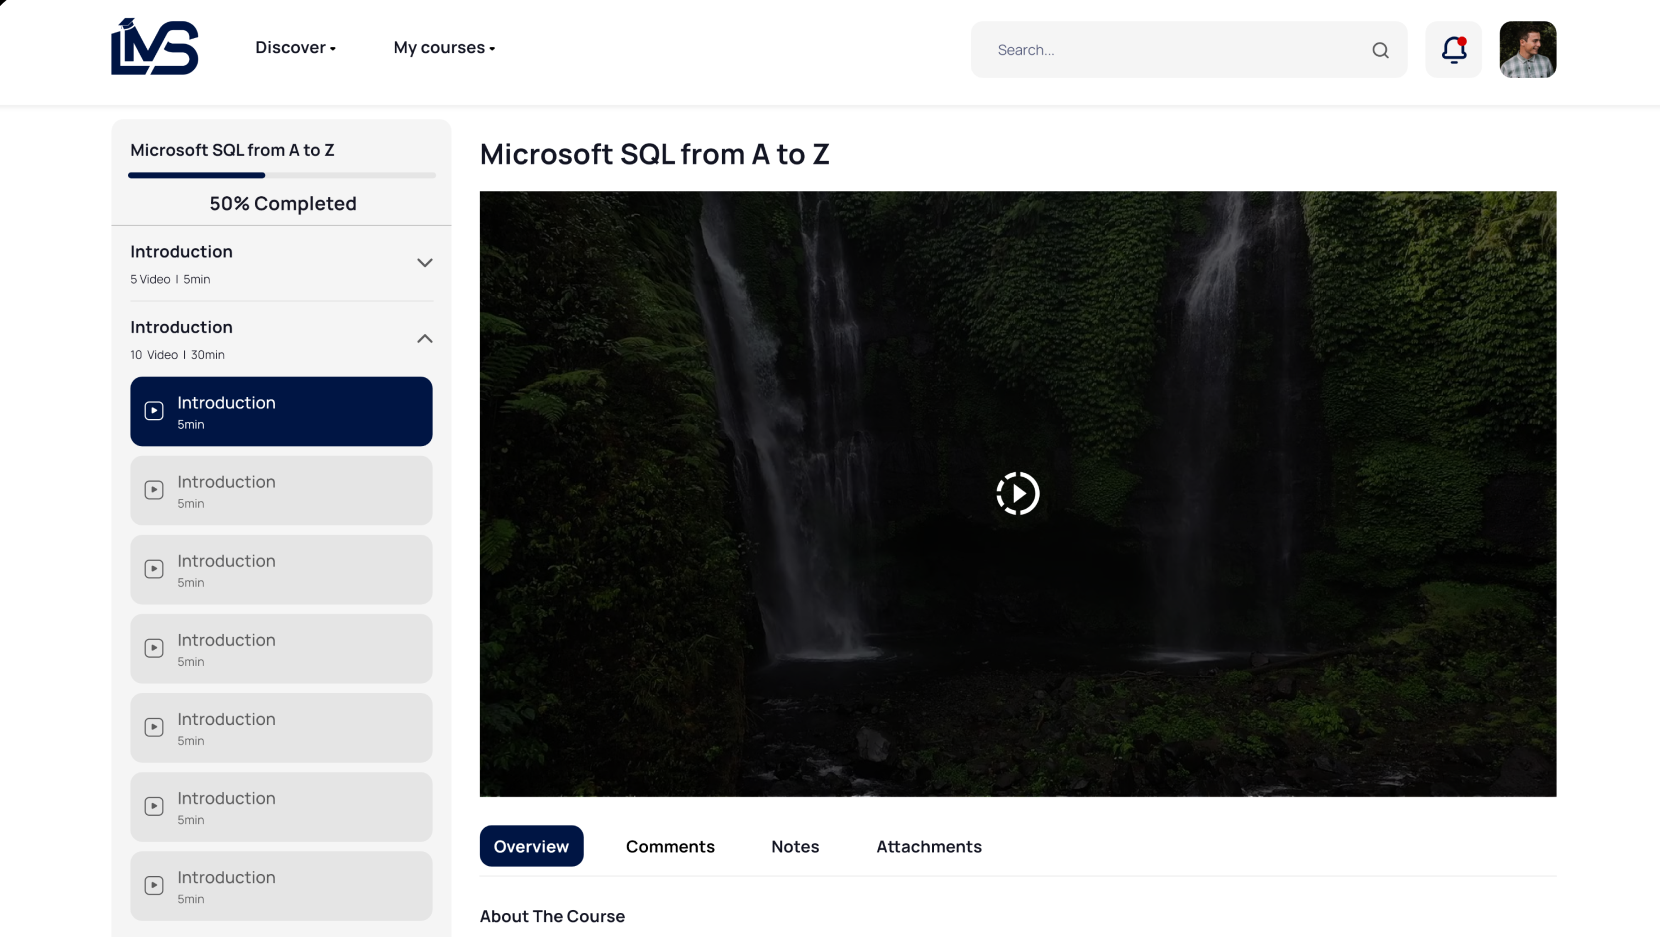The width and height of the screenshot is (1660, 937).
Task: Click play icon on second Introduction lesson
Action: pyautogui.click(x=154, y=490)
